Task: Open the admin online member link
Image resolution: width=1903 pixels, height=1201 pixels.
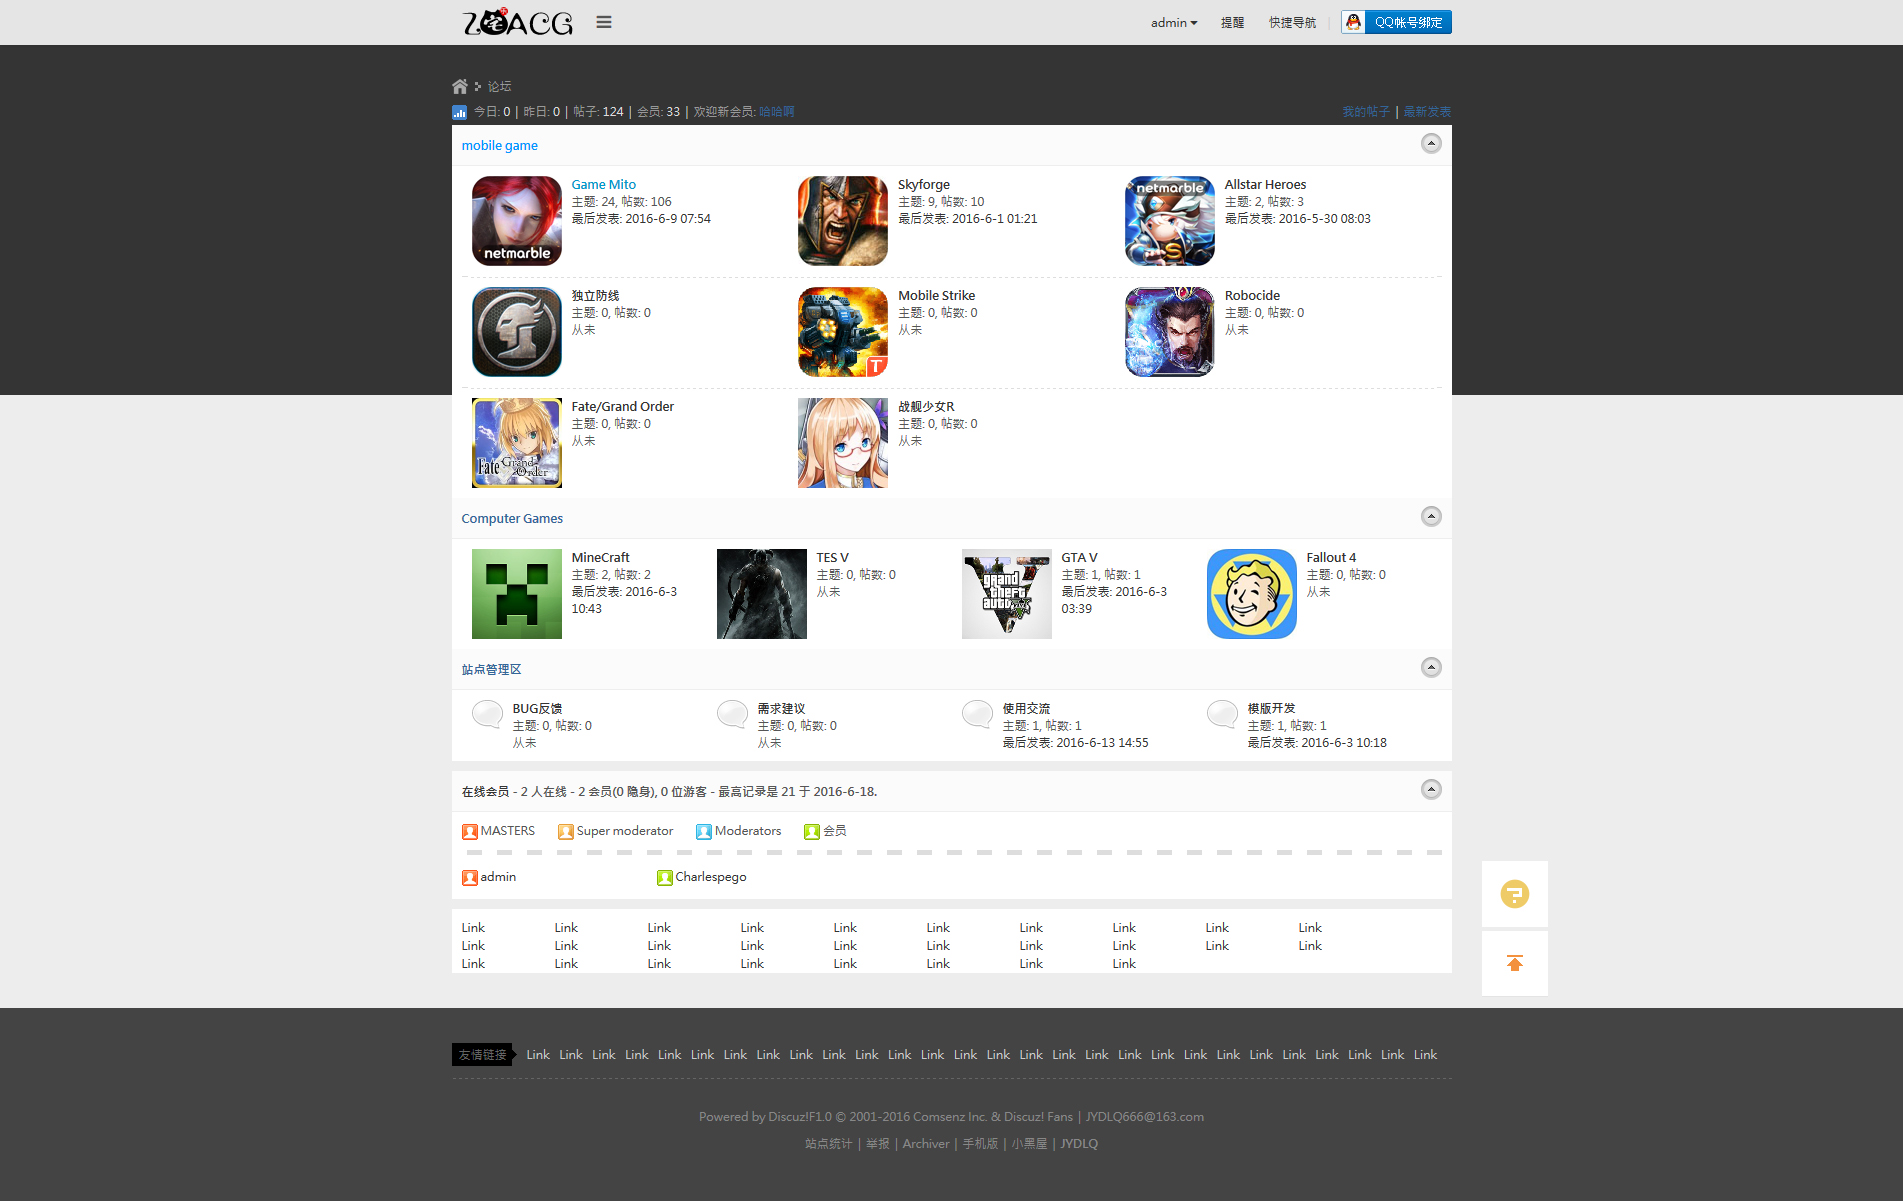Action: (x=498, y=877)
